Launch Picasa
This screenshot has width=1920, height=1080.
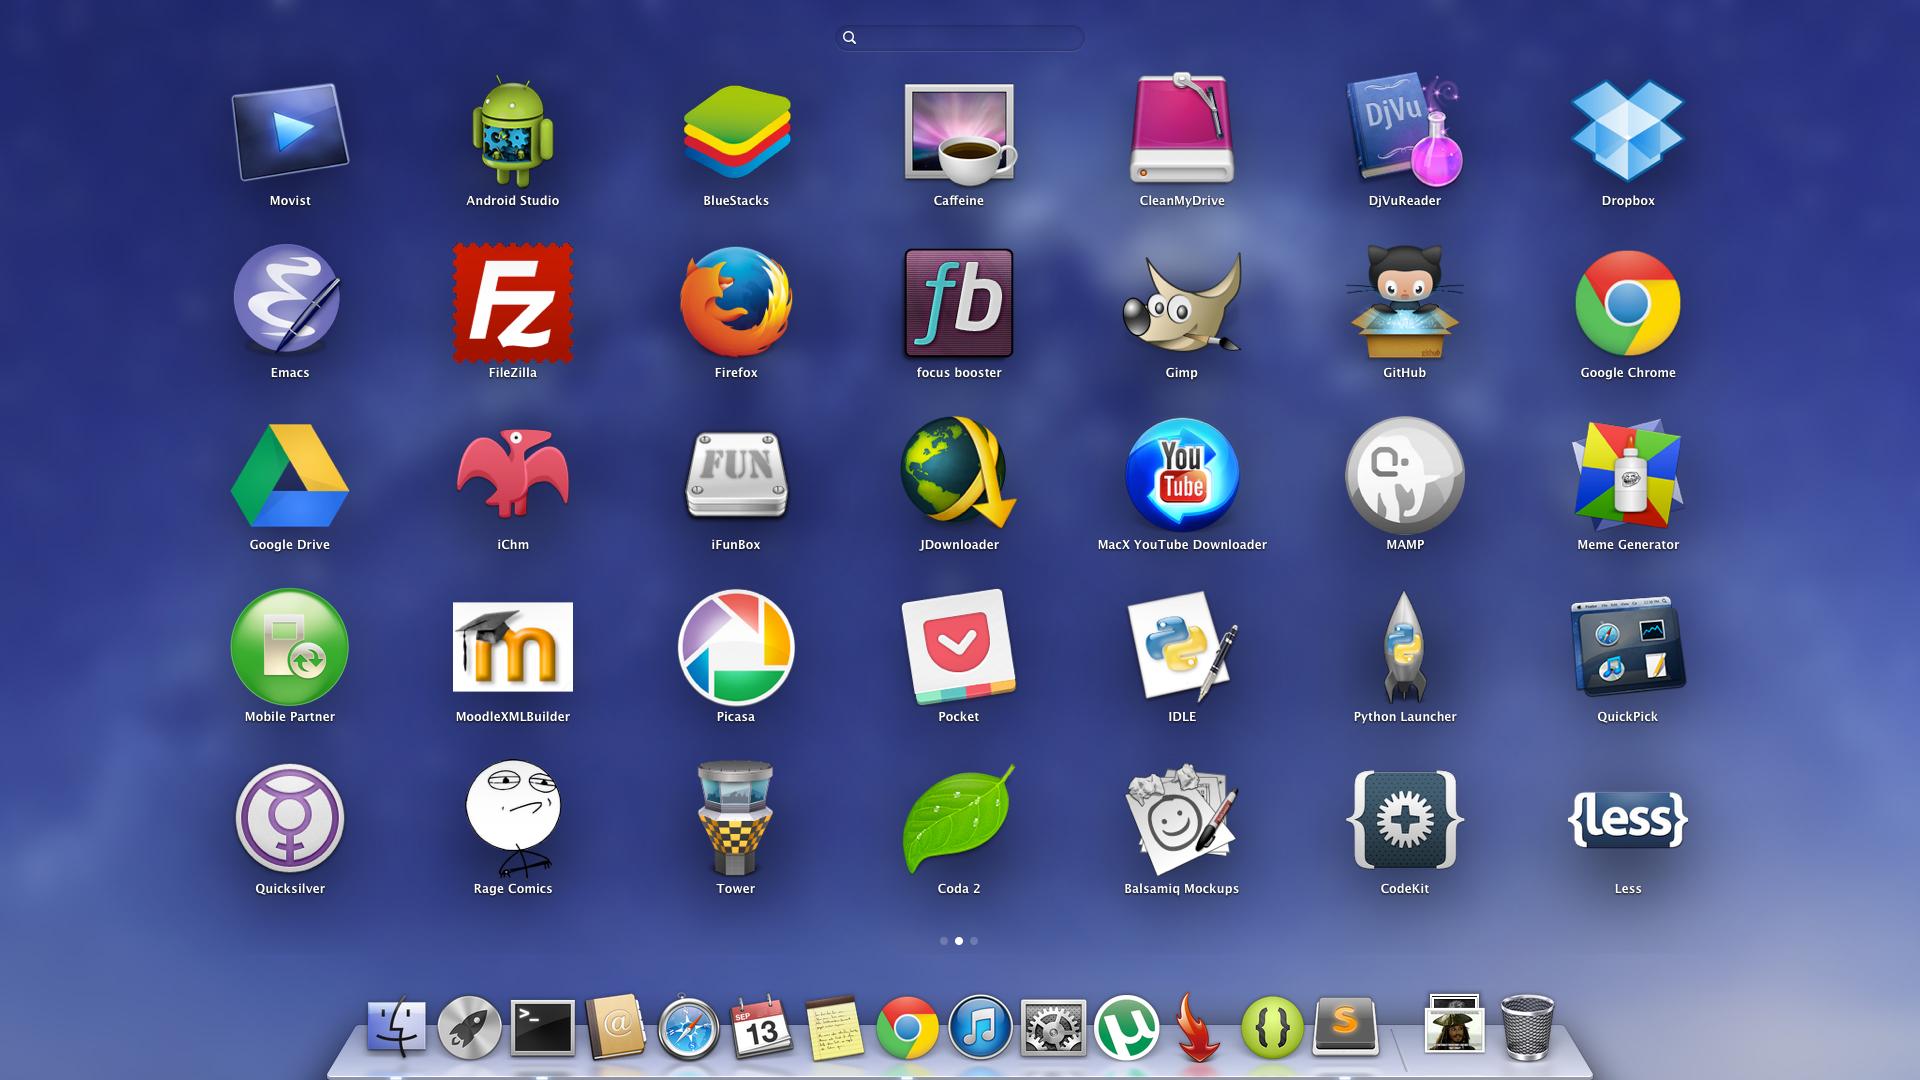pyautogui.click(x=736, y=647)
